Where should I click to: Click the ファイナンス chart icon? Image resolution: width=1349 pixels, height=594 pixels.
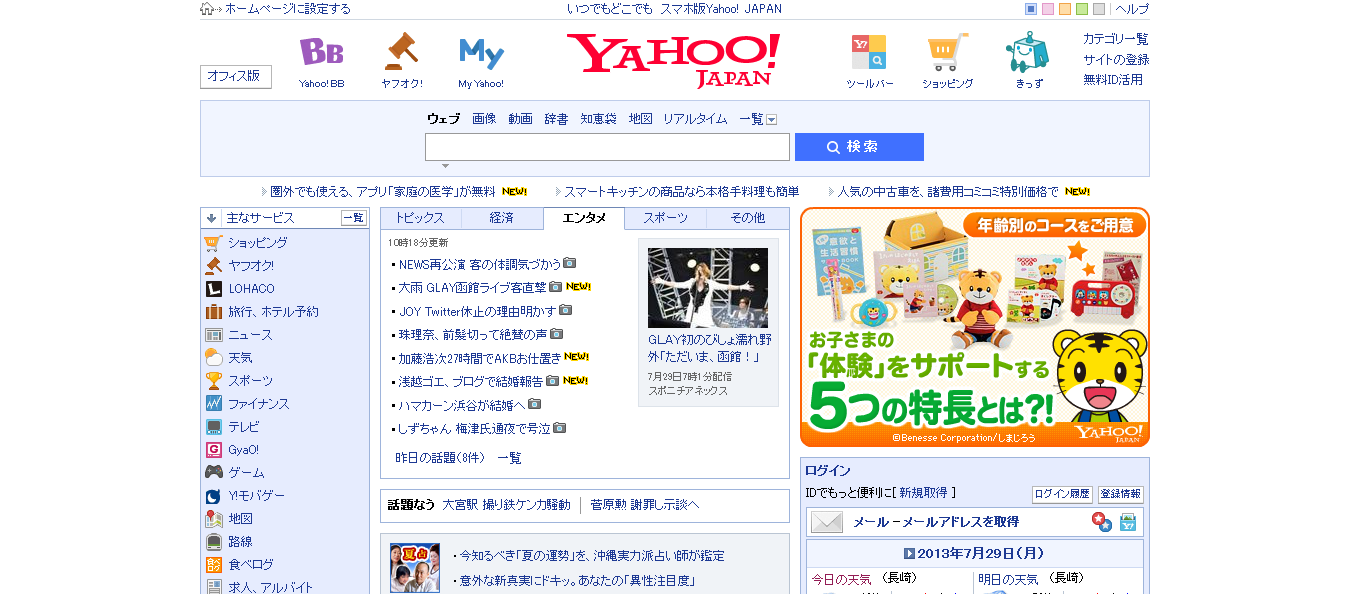pos(213,404)
